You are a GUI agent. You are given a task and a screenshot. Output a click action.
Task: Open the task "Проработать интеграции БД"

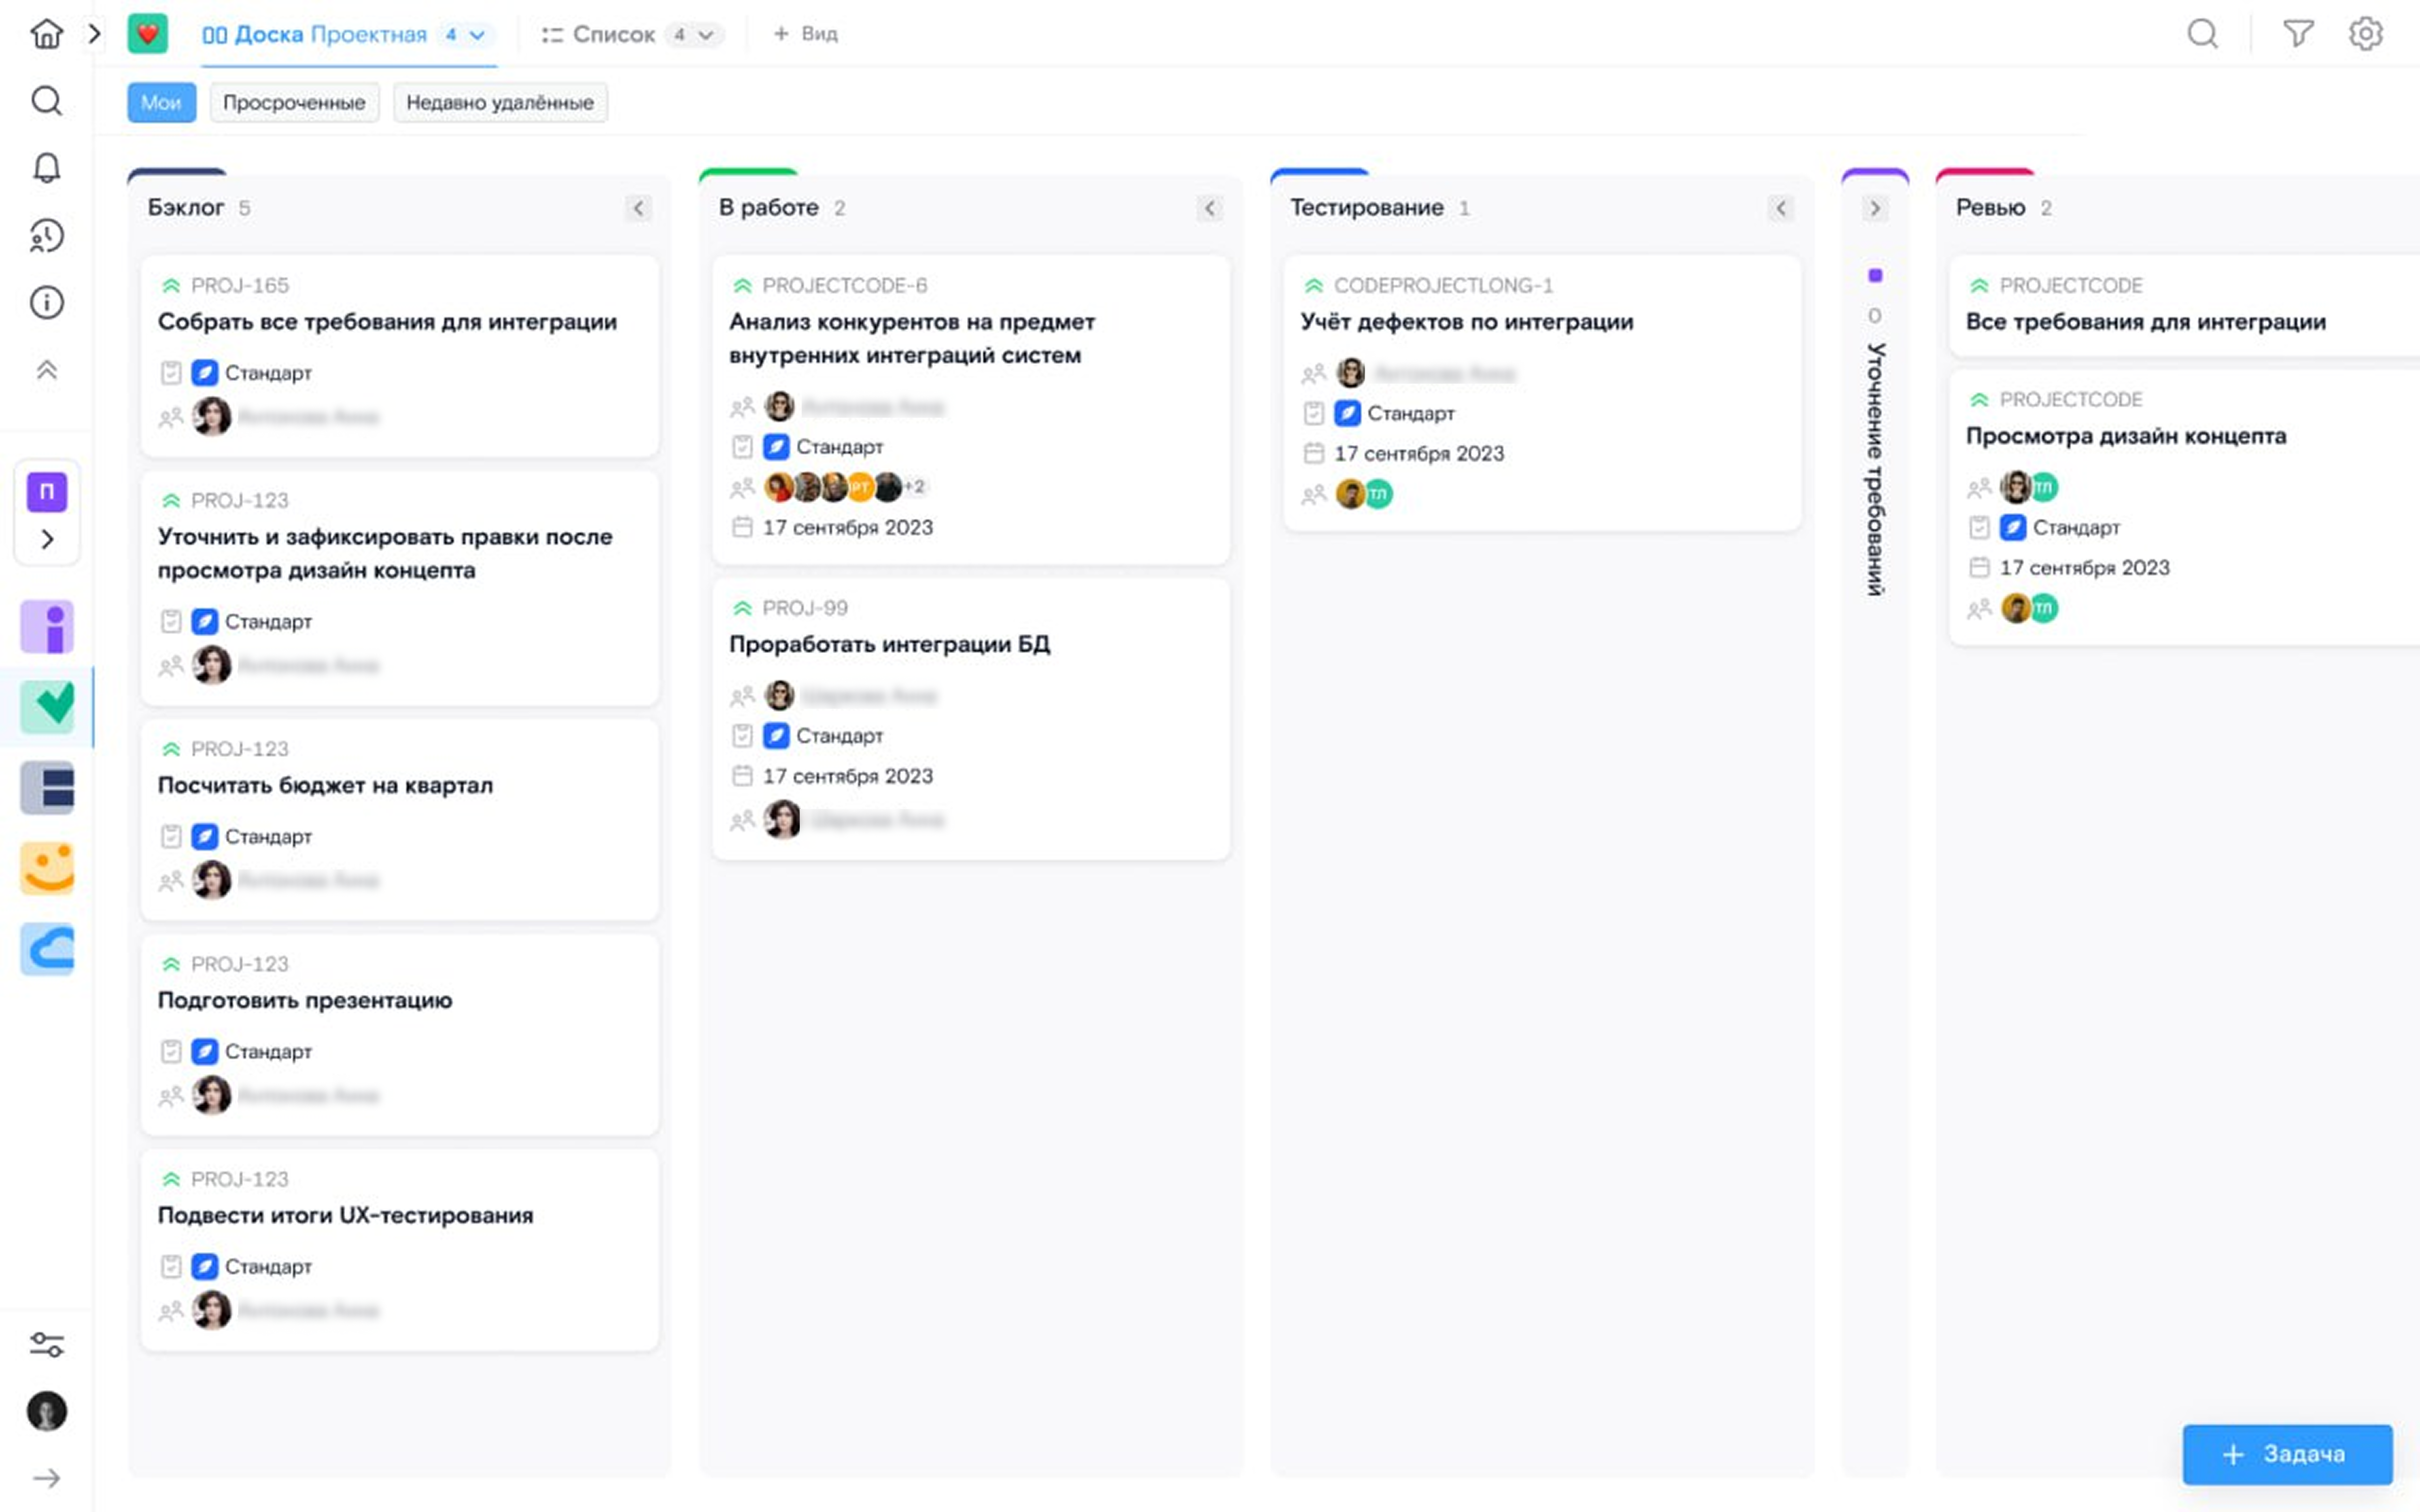coord(889,644)
